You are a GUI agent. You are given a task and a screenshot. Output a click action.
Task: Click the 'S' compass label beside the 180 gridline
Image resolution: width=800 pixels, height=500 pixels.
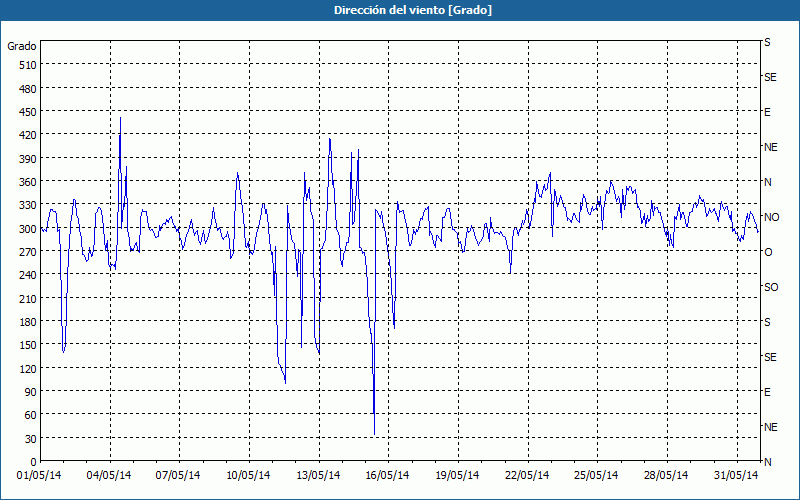click(x=767, y=322)
